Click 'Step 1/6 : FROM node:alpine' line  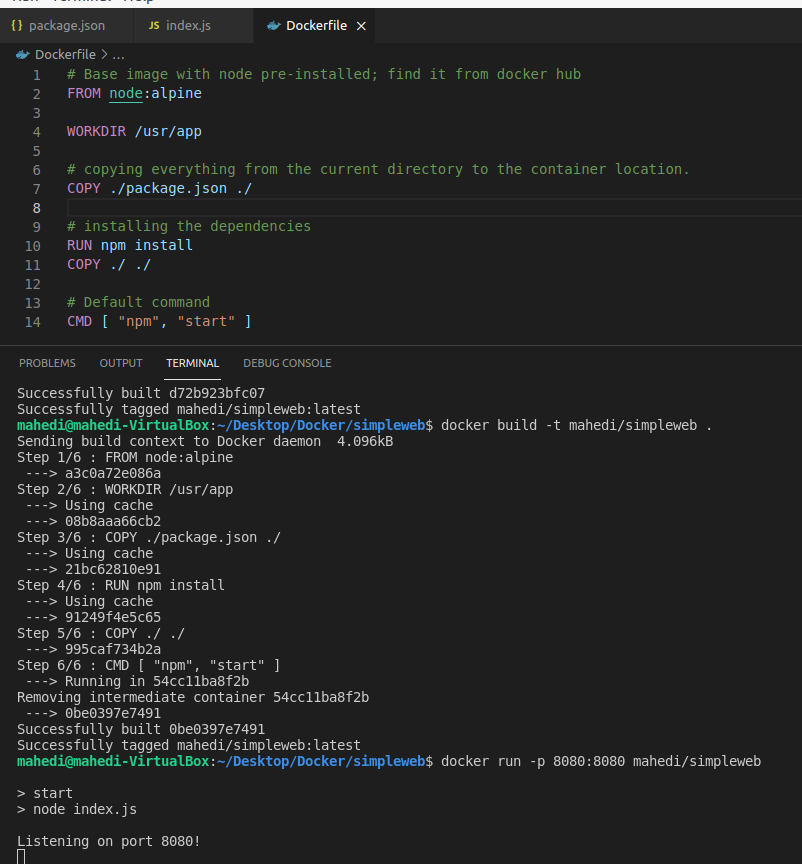point(125,457)
